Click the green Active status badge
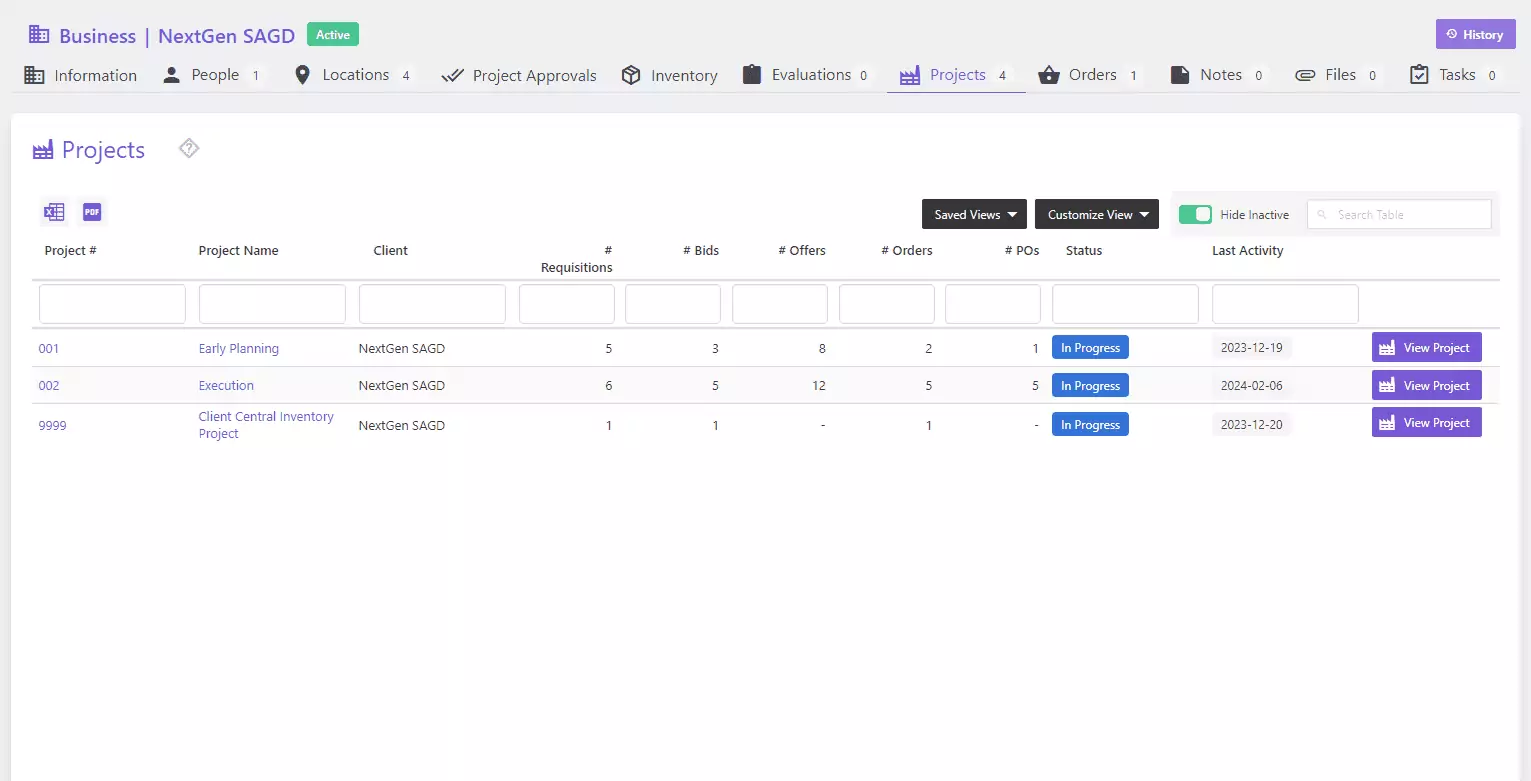The height and width of the screenshot is (781, 1531). [333, 34]
